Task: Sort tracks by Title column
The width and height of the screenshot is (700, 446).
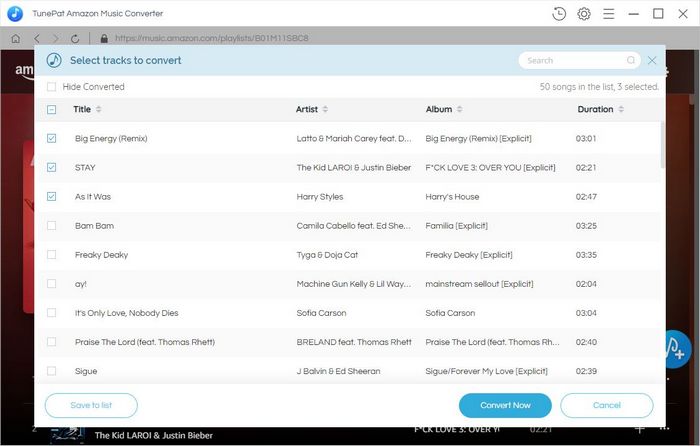Action: point(98,109)
